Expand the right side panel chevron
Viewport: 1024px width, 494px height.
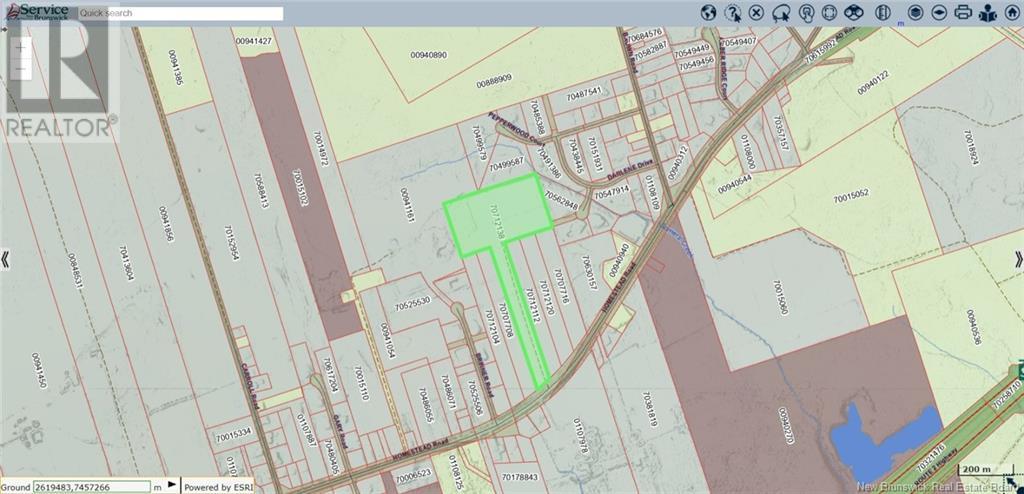pos(1017,260)
